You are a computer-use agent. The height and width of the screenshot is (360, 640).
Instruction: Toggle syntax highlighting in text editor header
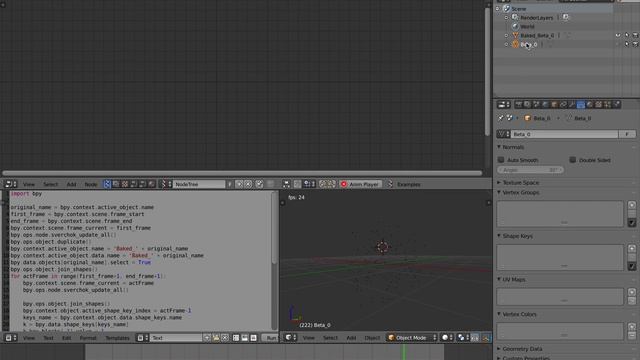click(x=254, y=338)
